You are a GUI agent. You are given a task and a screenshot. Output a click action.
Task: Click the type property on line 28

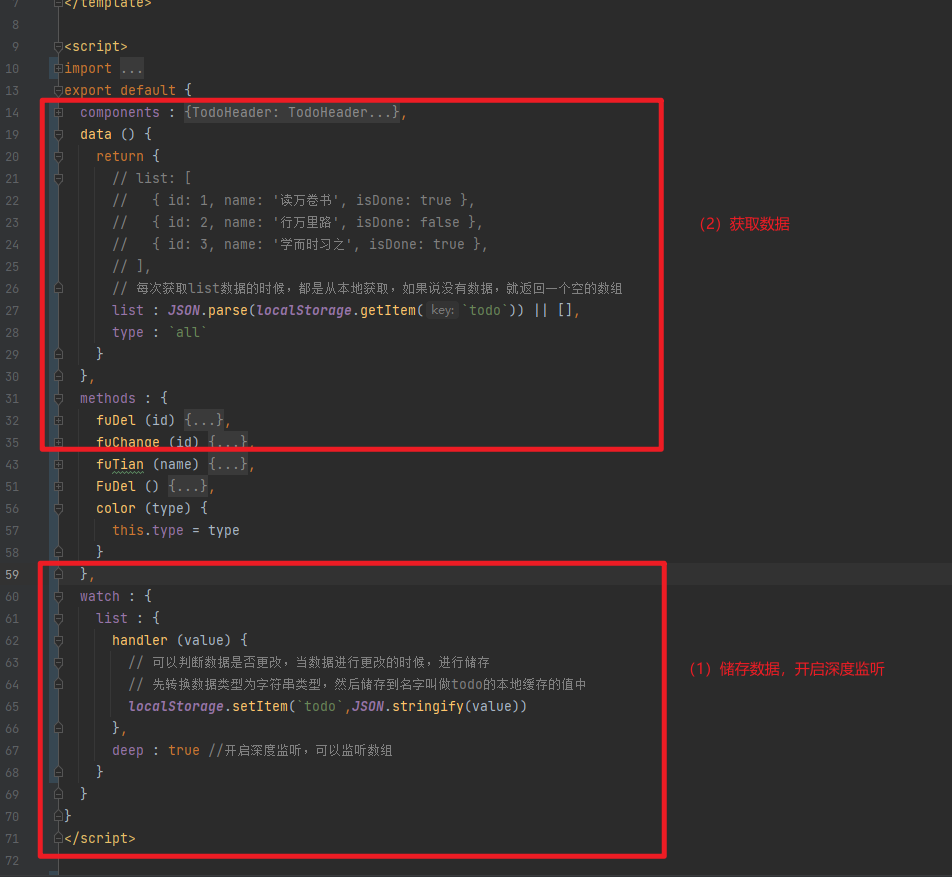click(128, 332)
